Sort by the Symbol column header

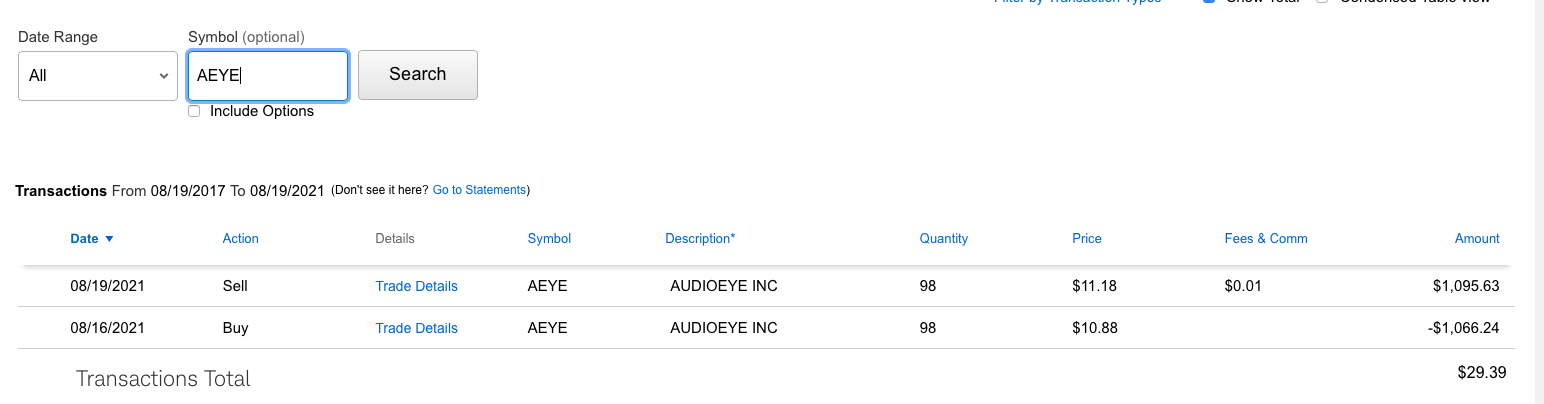[549, 239]
